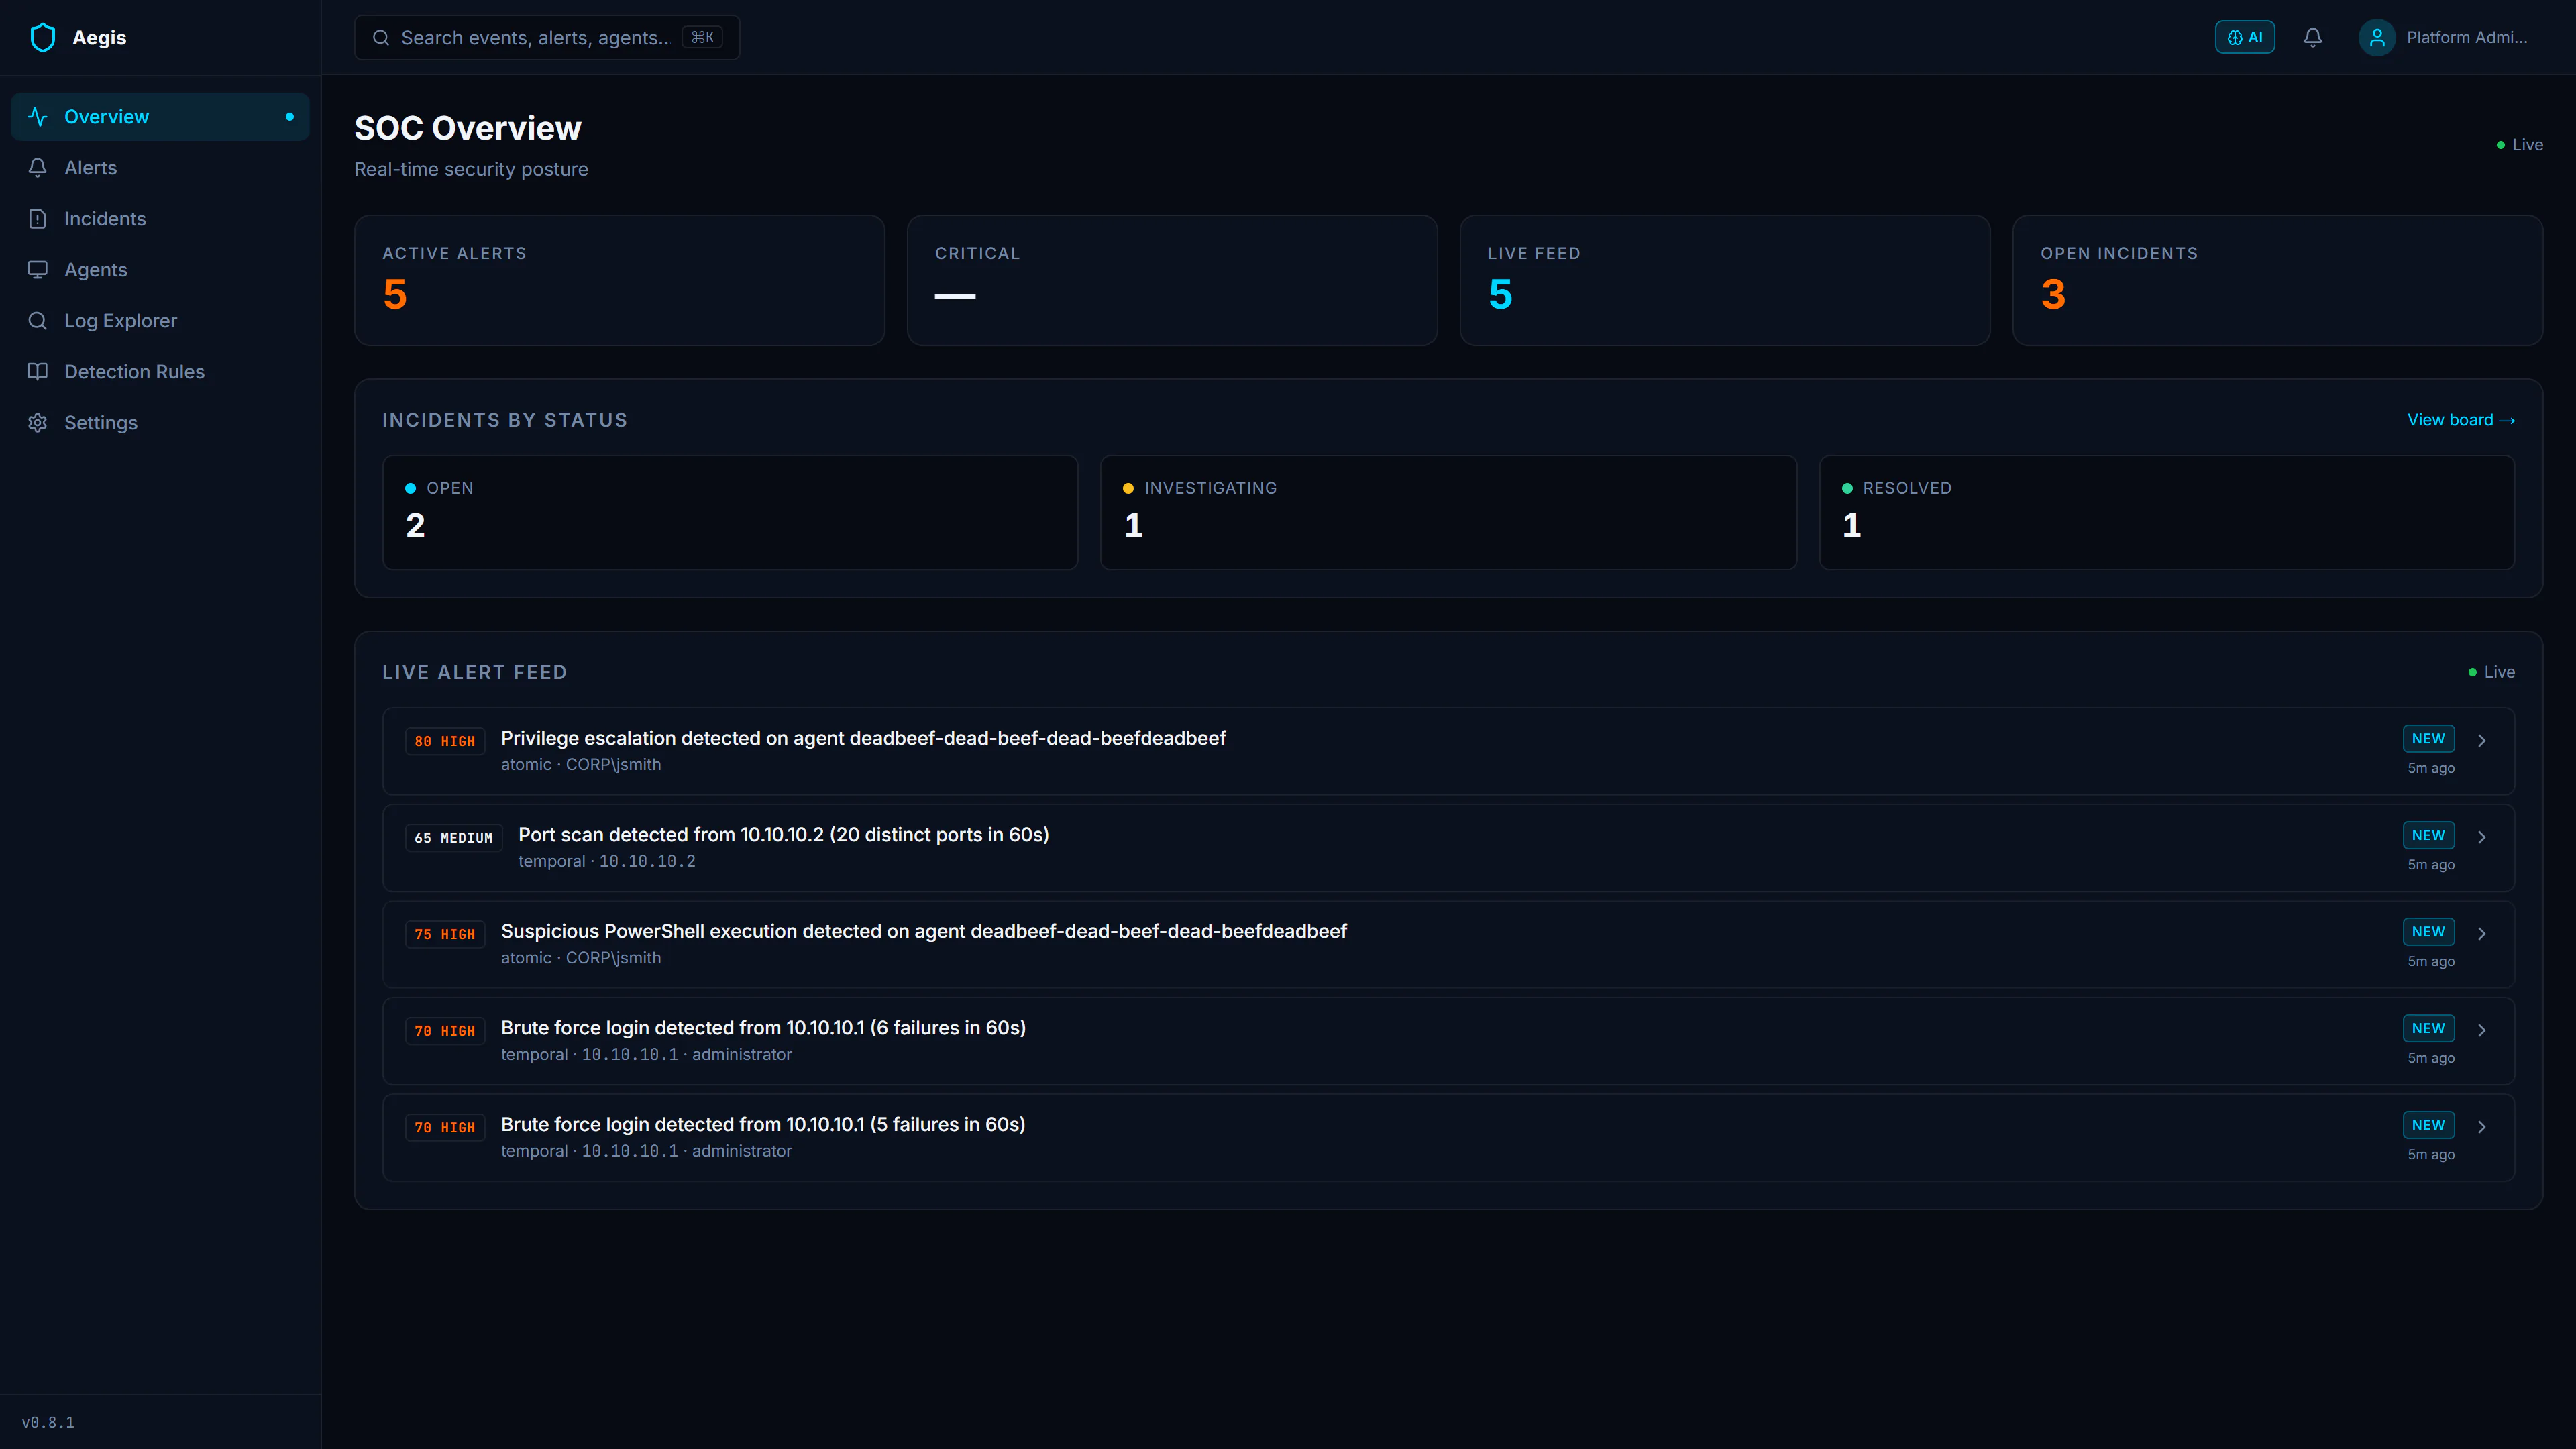Navigate to Log Explorer

pyautogui.click(x=160, y=321)
